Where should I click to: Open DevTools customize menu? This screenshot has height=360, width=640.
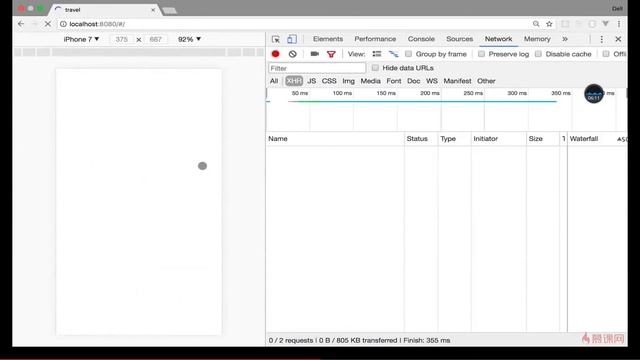click(601, 39)
